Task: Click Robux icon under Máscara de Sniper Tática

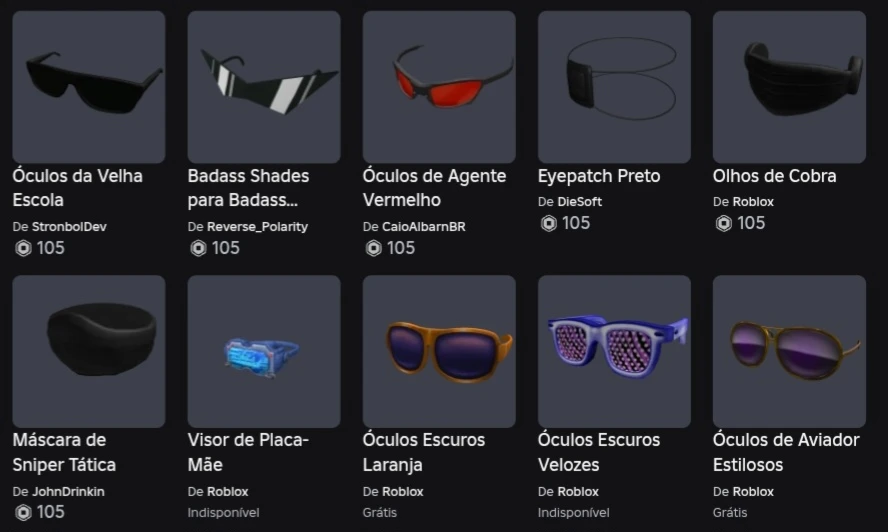Action: click(x=23, y=512)
